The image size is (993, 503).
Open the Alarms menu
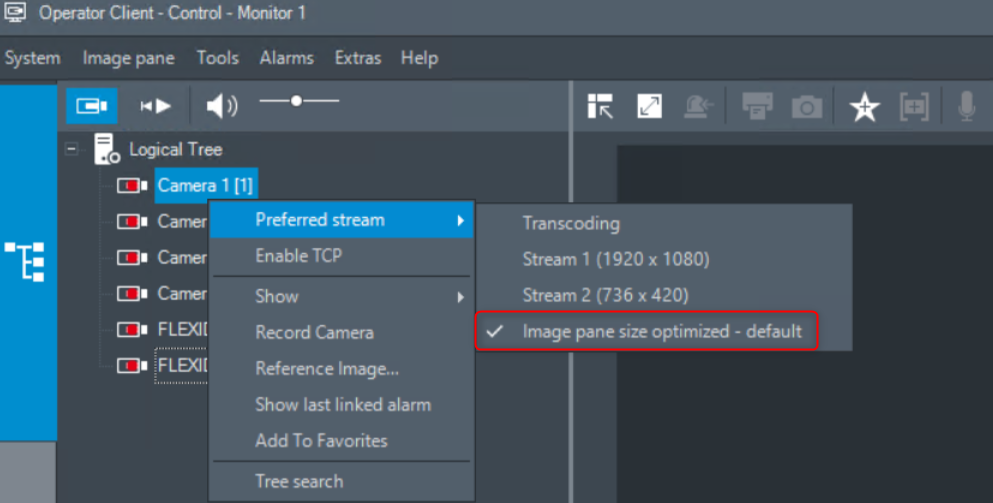click(x=286, y=58)
